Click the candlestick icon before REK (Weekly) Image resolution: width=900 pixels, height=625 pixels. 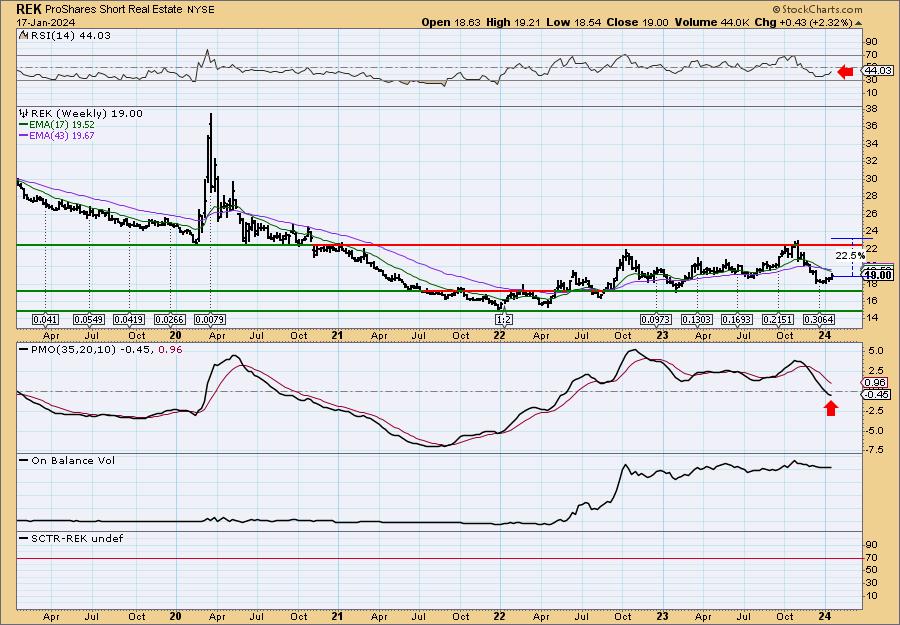click(24, 114)
